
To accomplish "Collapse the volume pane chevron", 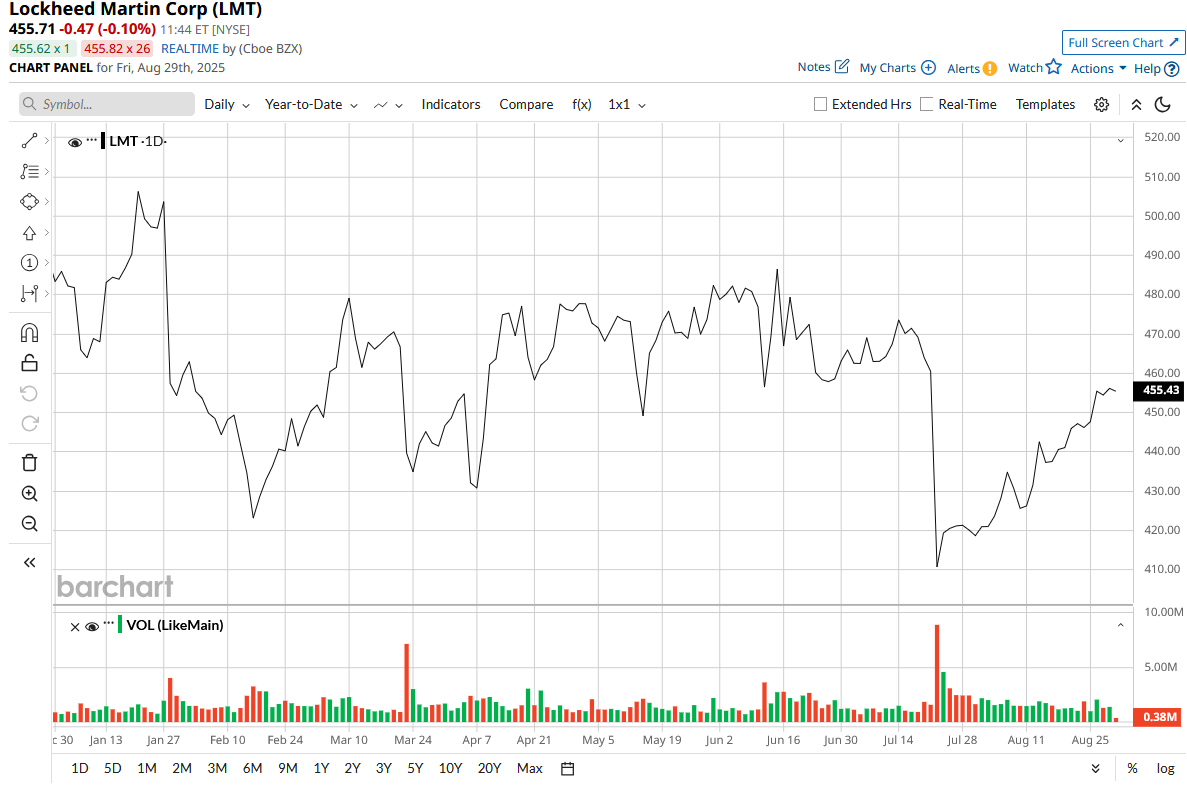I will [1120, 625].
